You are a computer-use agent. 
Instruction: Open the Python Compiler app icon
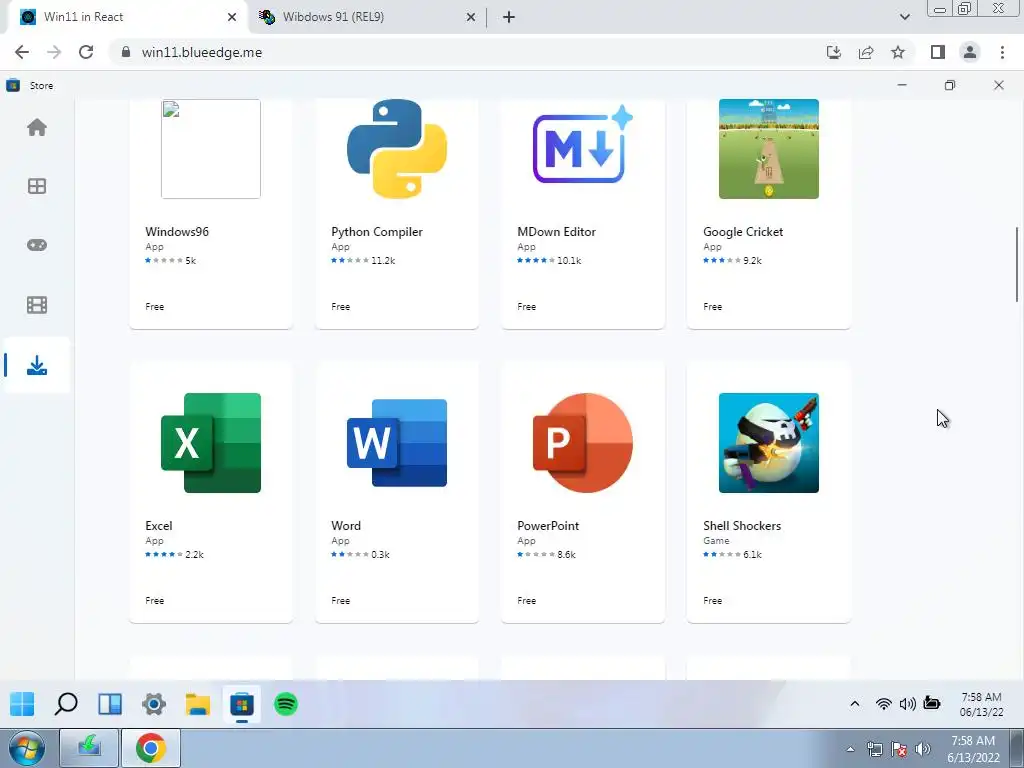pos(397,149)
